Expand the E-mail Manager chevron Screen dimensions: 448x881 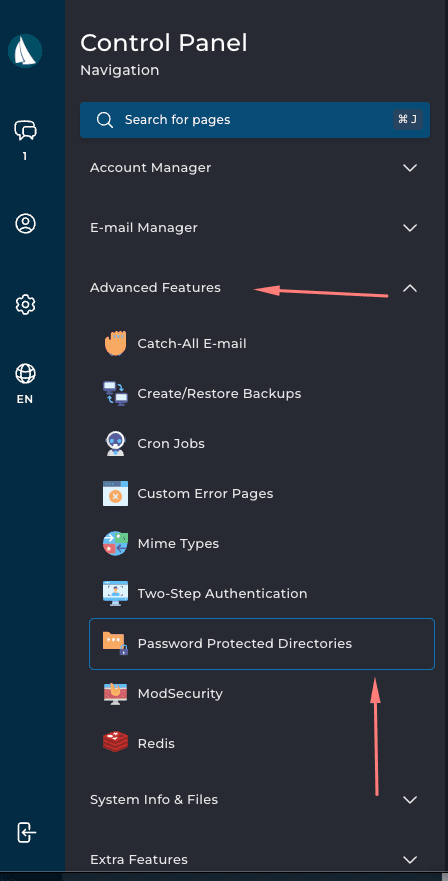(410, 228)
